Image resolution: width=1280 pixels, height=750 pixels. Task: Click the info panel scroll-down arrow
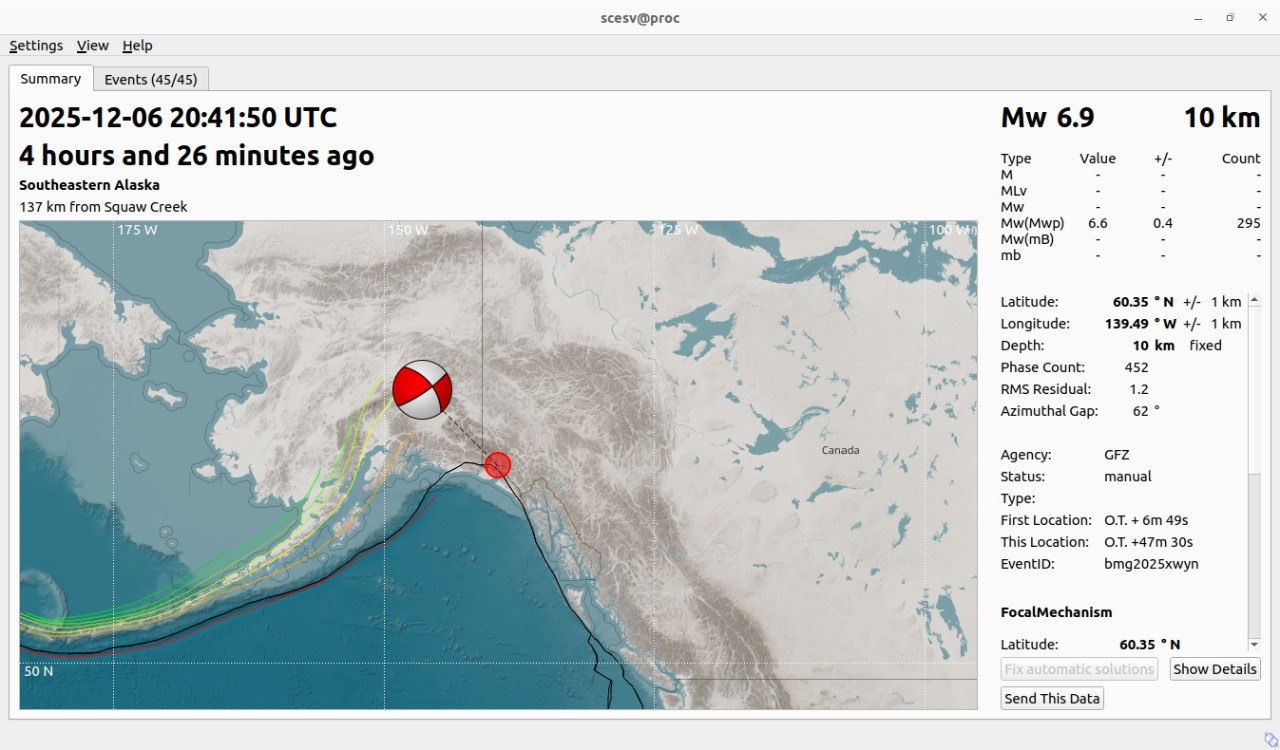(1254, 645)
